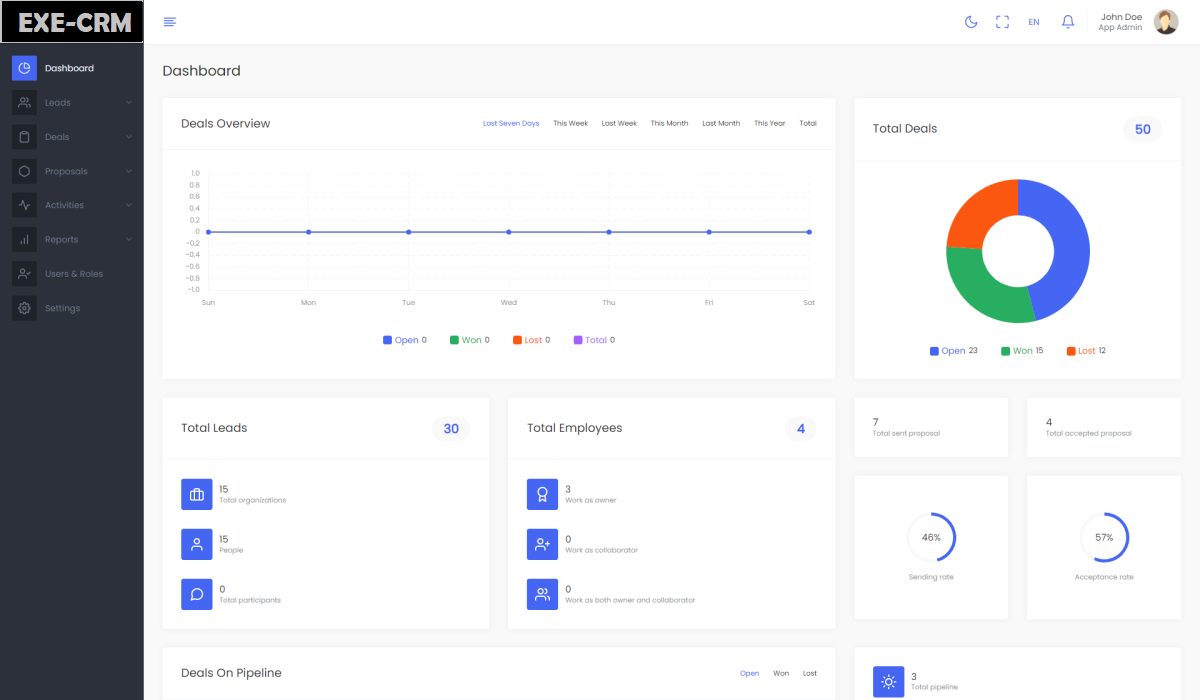The height and width of the screenshot is (700, 1200).
Task: Select the This Month filter tab
Action: [669, 124]
